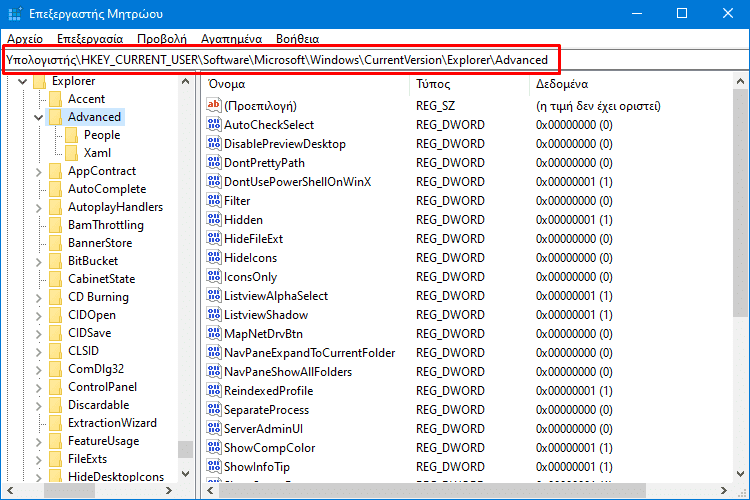Click the DontUsePowerShellOnWinX value icon
750x500 pixels.
[x=213, y=181]
